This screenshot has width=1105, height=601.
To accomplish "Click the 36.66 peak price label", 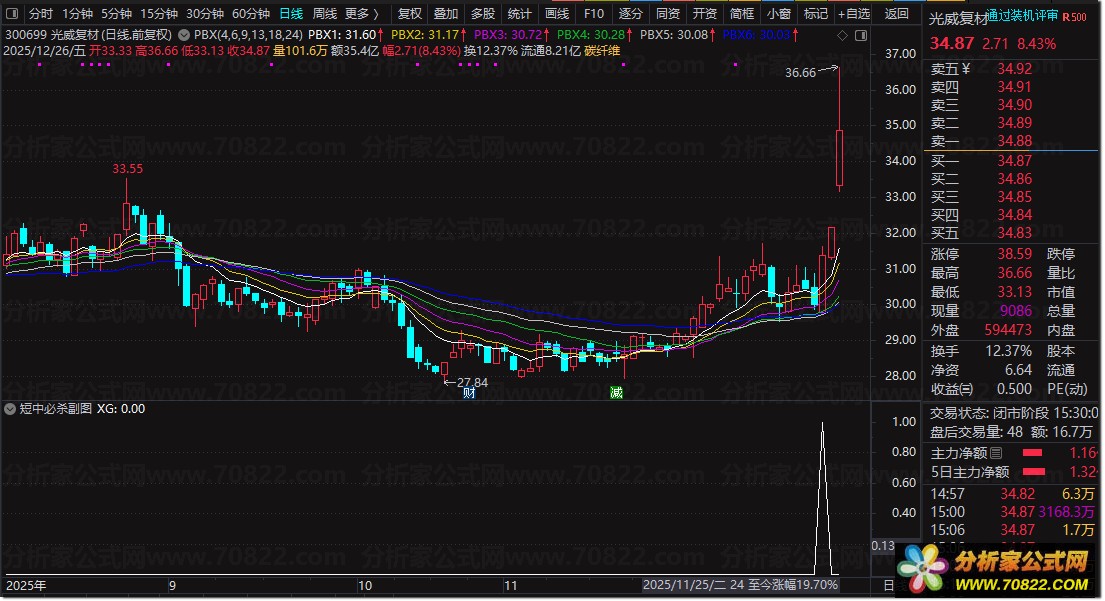I will coord(801,73).
